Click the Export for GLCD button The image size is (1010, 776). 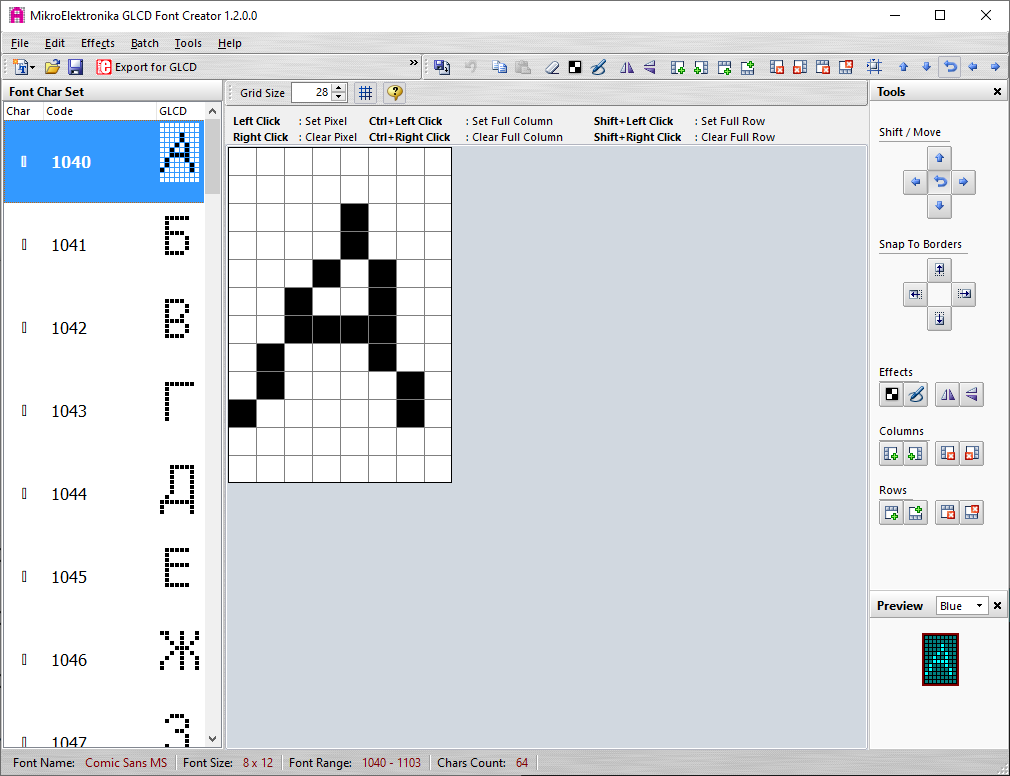[x=146, y=67]
